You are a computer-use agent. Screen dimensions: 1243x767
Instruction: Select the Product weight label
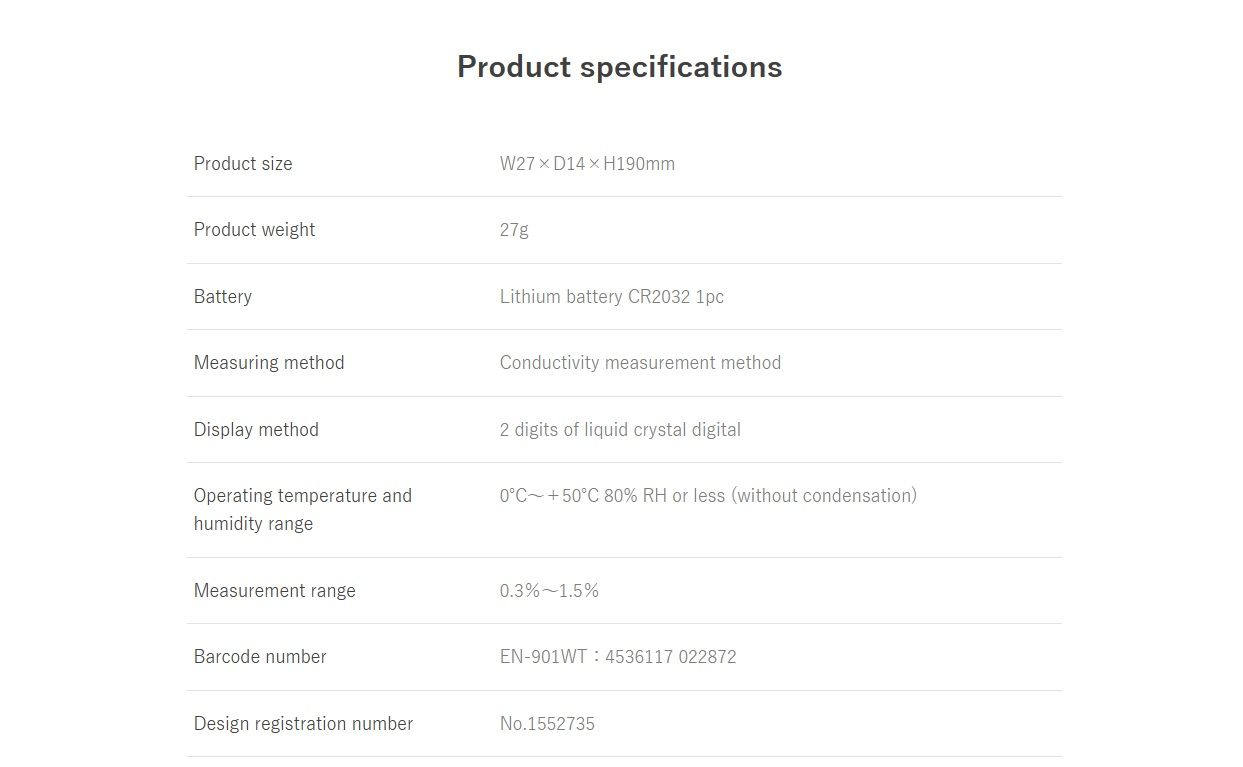[254, 230]
